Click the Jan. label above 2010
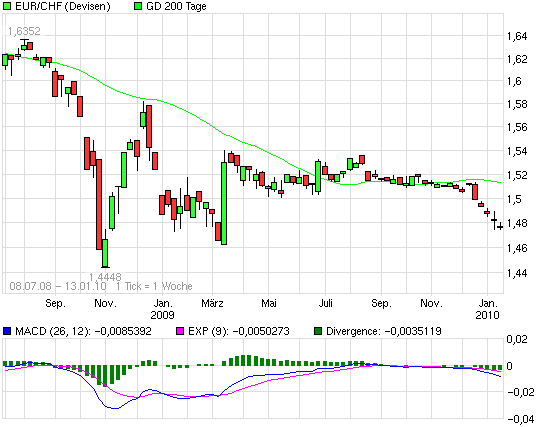Screen dimensions: 545x427 (488, 304)
